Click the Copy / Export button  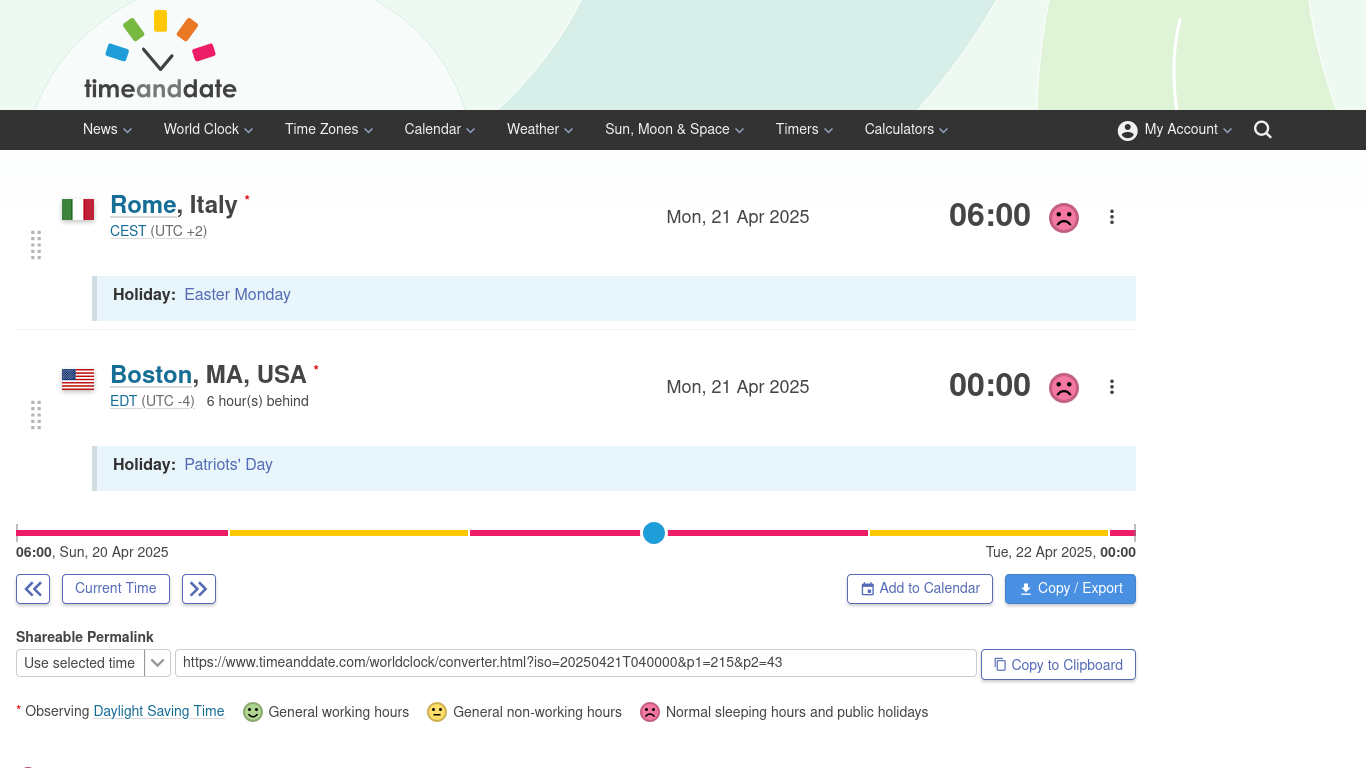pyautogui.click(x=1070, y=589)
